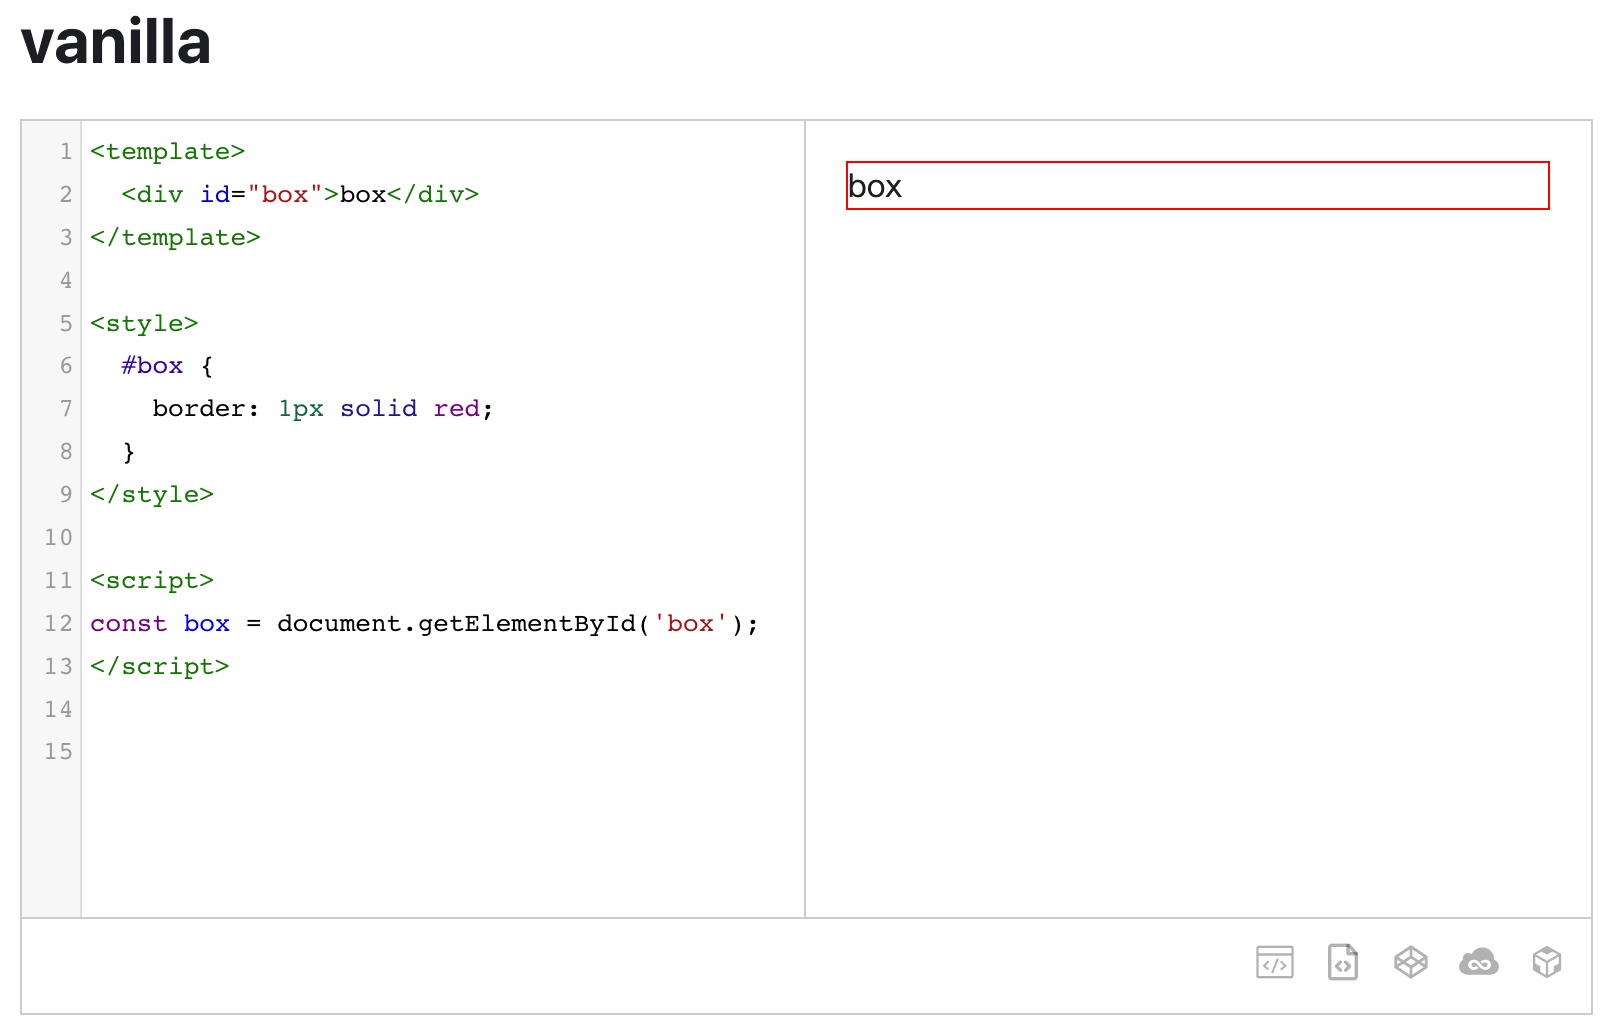Click the closing brace on line 8
Screen dimensions: 1618x1032
click(x=128, y=452)
